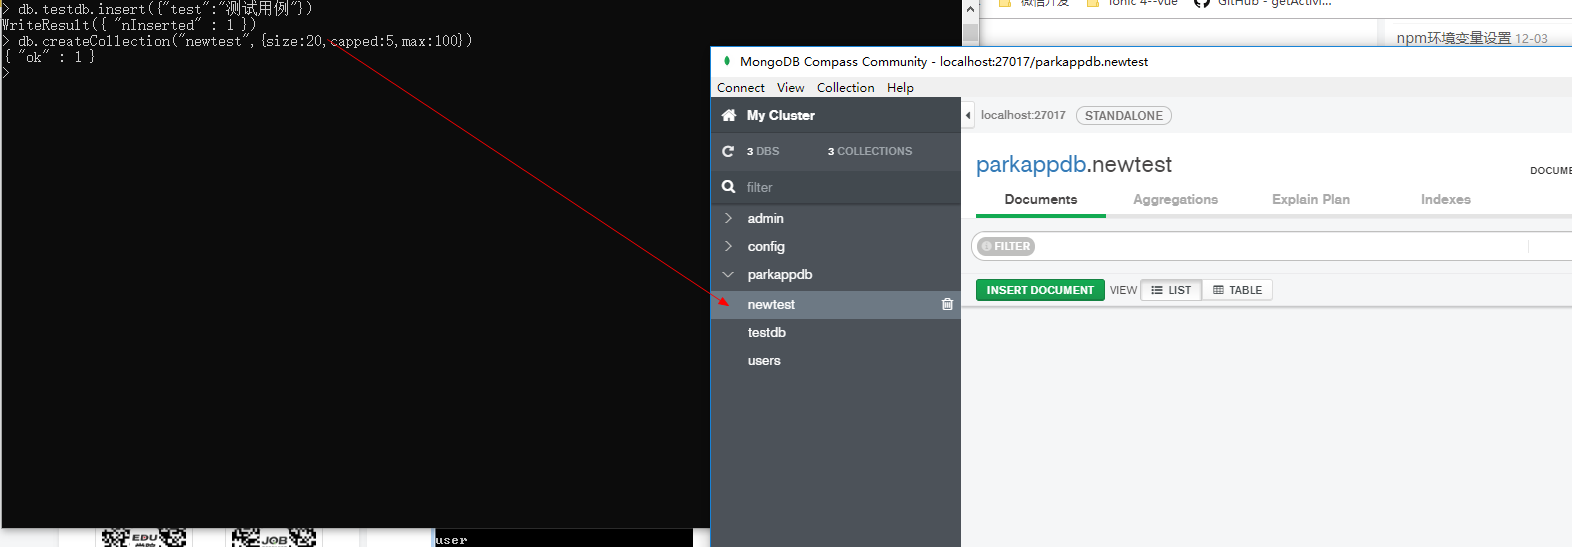Image resolution: width=1572 pixels, height=547 pixels.
Task: Switch to the Aggregations tab
Action: [1176, 199]
